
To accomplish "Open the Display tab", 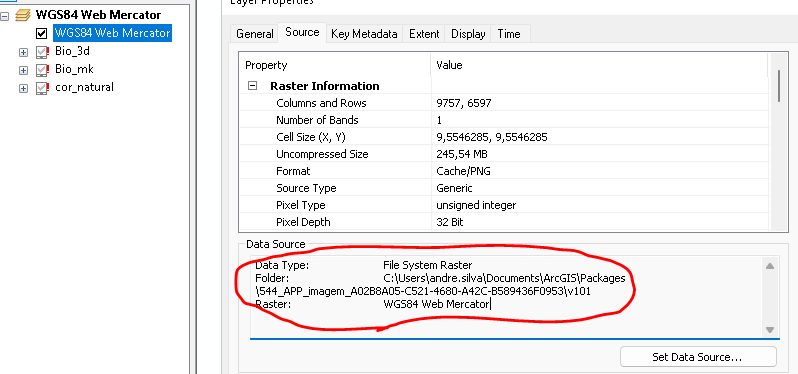I will 468,34.
